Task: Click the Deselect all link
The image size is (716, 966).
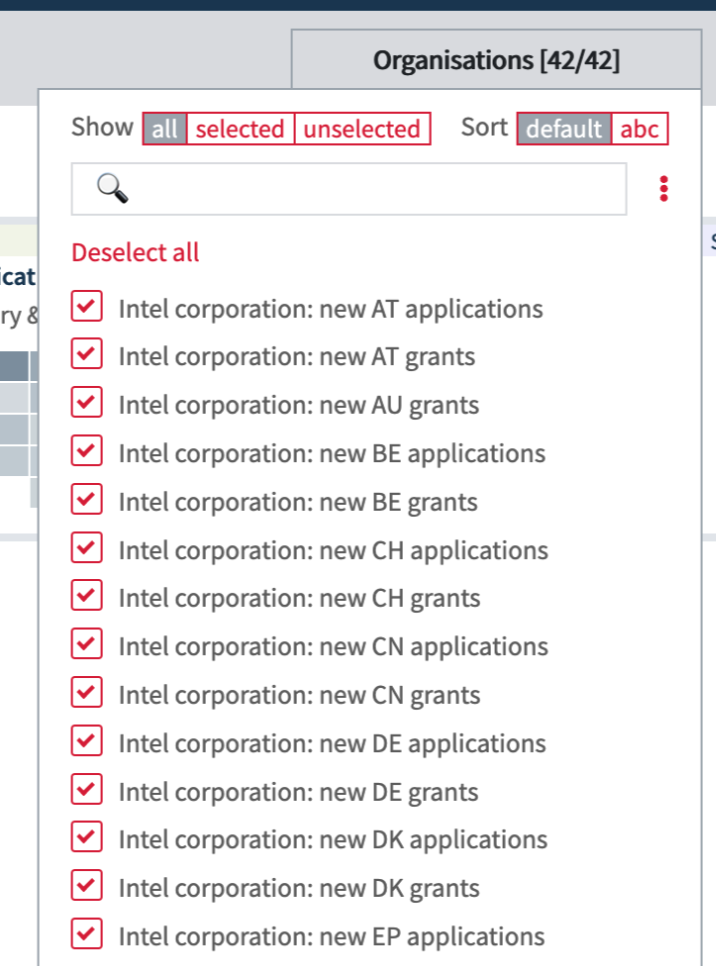Action: [x=135, y=253]
